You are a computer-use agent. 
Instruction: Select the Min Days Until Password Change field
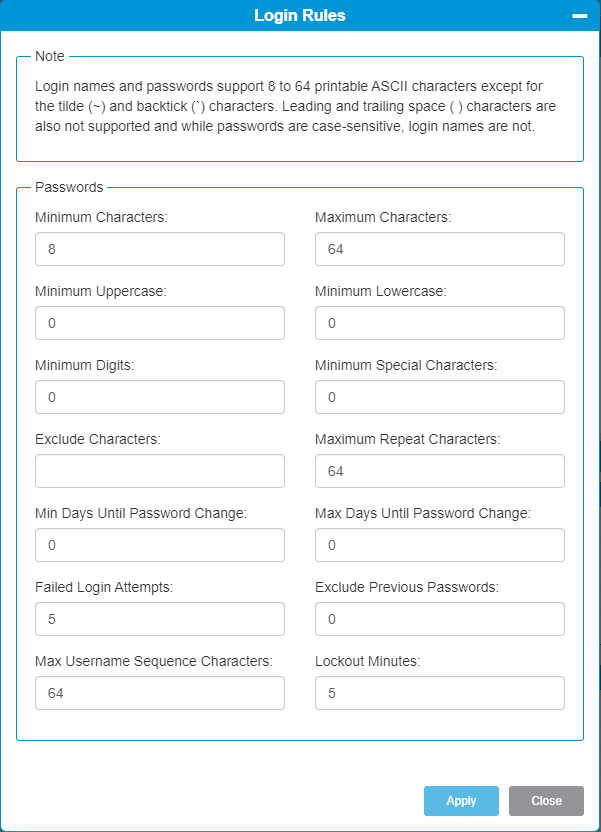coord(159,545)
